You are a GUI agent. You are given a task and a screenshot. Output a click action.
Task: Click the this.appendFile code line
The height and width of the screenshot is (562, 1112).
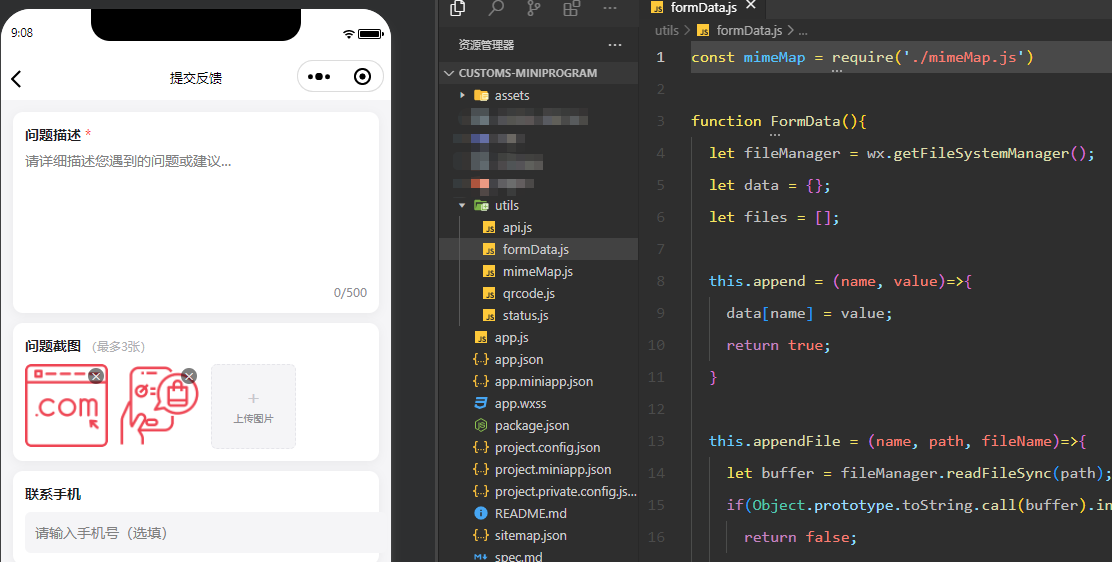[897, 441]
